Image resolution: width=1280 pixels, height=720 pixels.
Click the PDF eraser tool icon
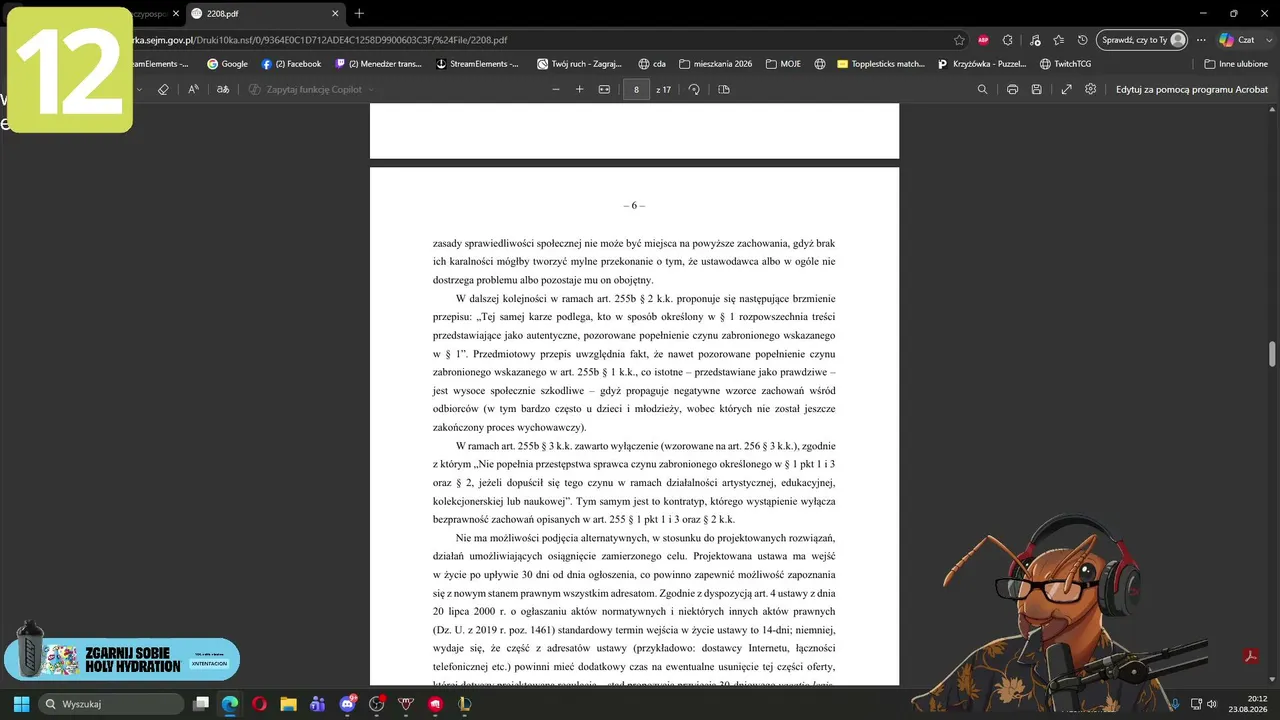pos(163,89)
